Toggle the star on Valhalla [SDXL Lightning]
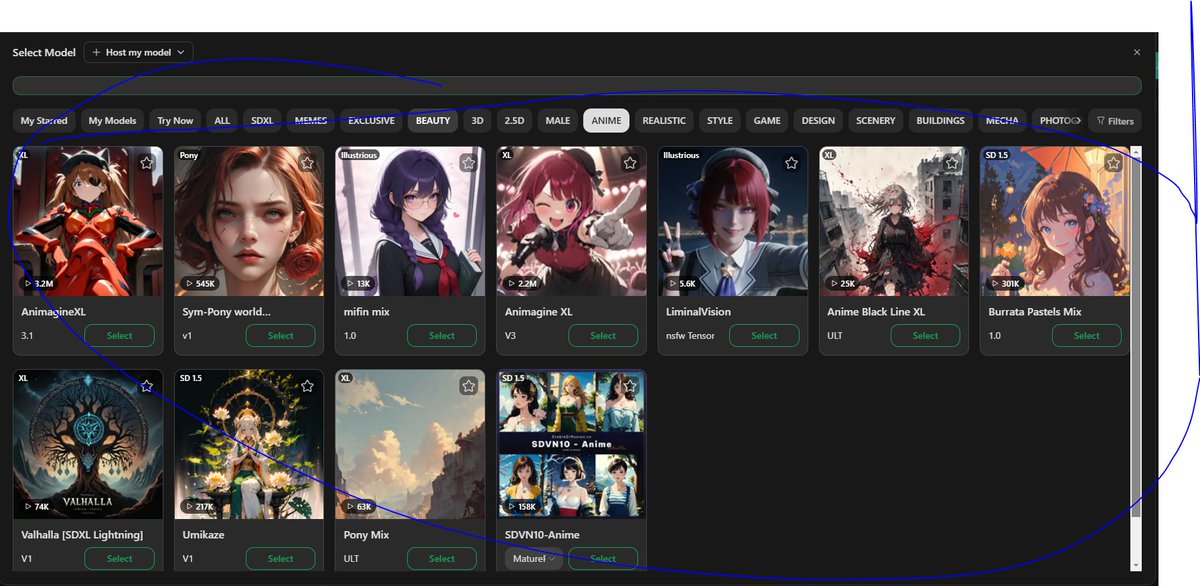 click(146, 386)
